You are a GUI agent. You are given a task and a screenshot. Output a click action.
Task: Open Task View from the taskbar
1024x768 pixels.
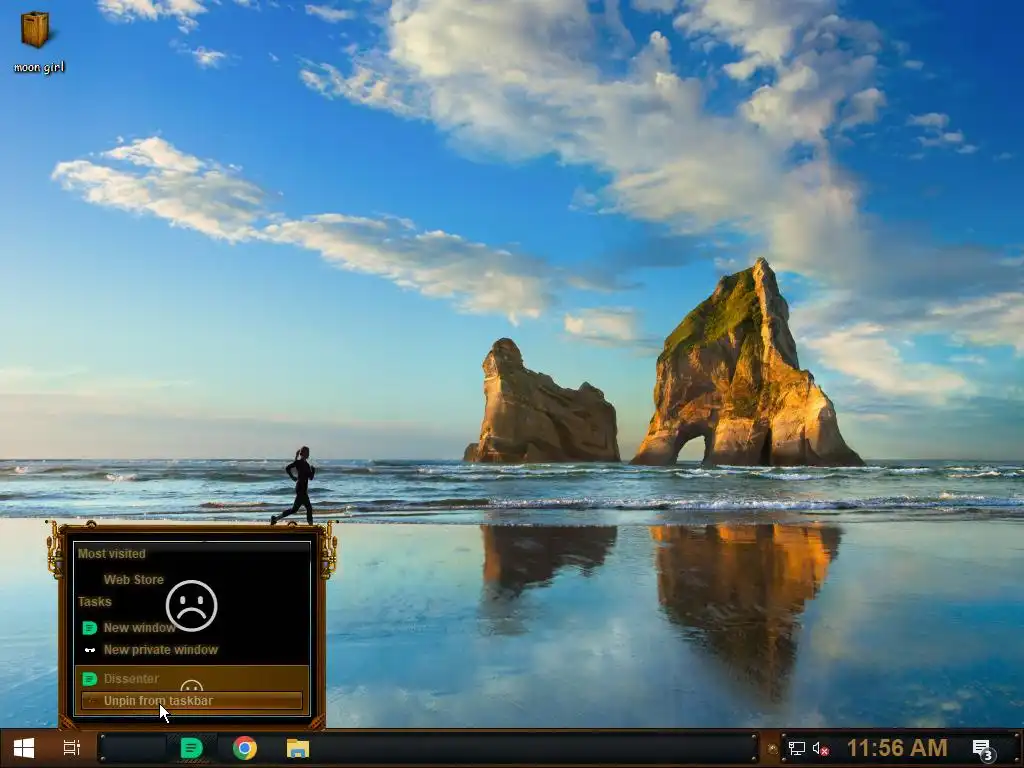click(72, 748)
